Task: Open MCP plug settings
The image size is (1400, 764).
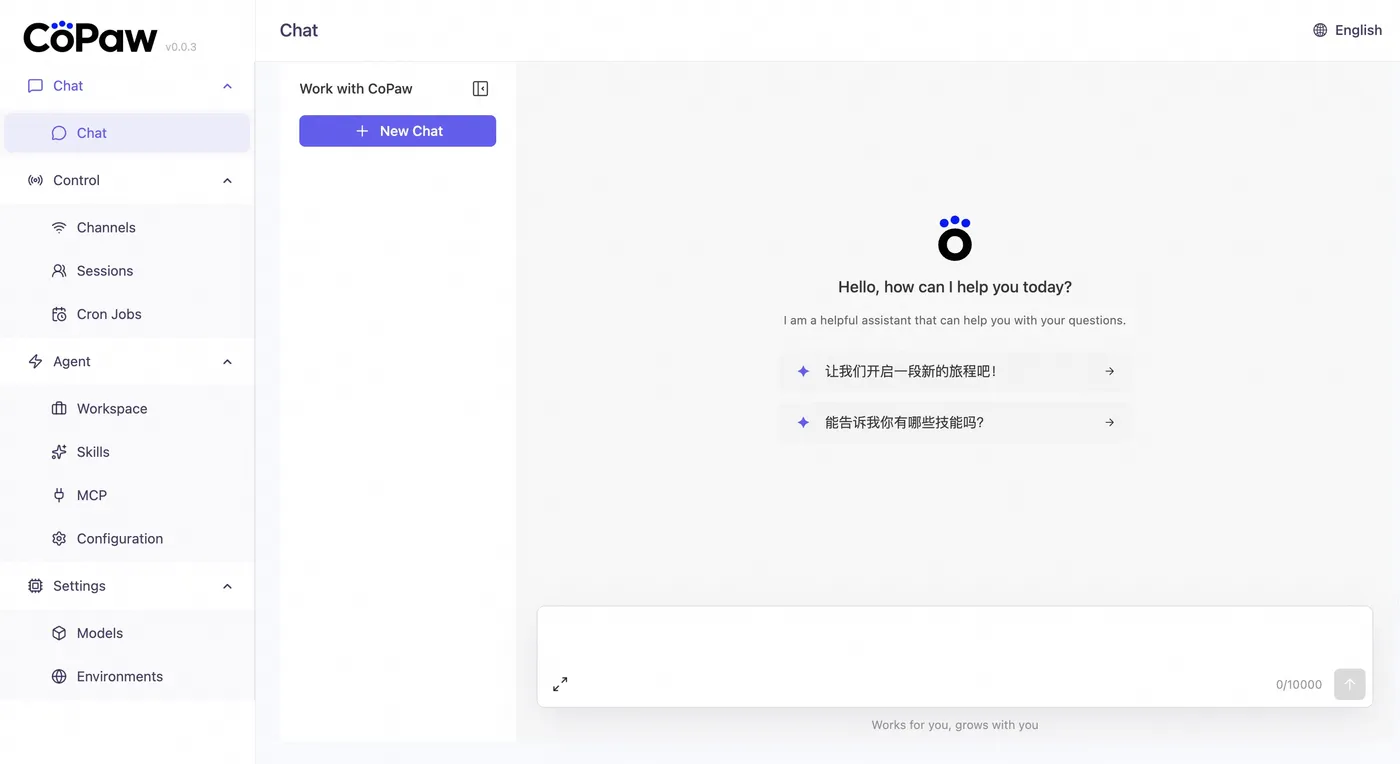Action: (91, 495)
